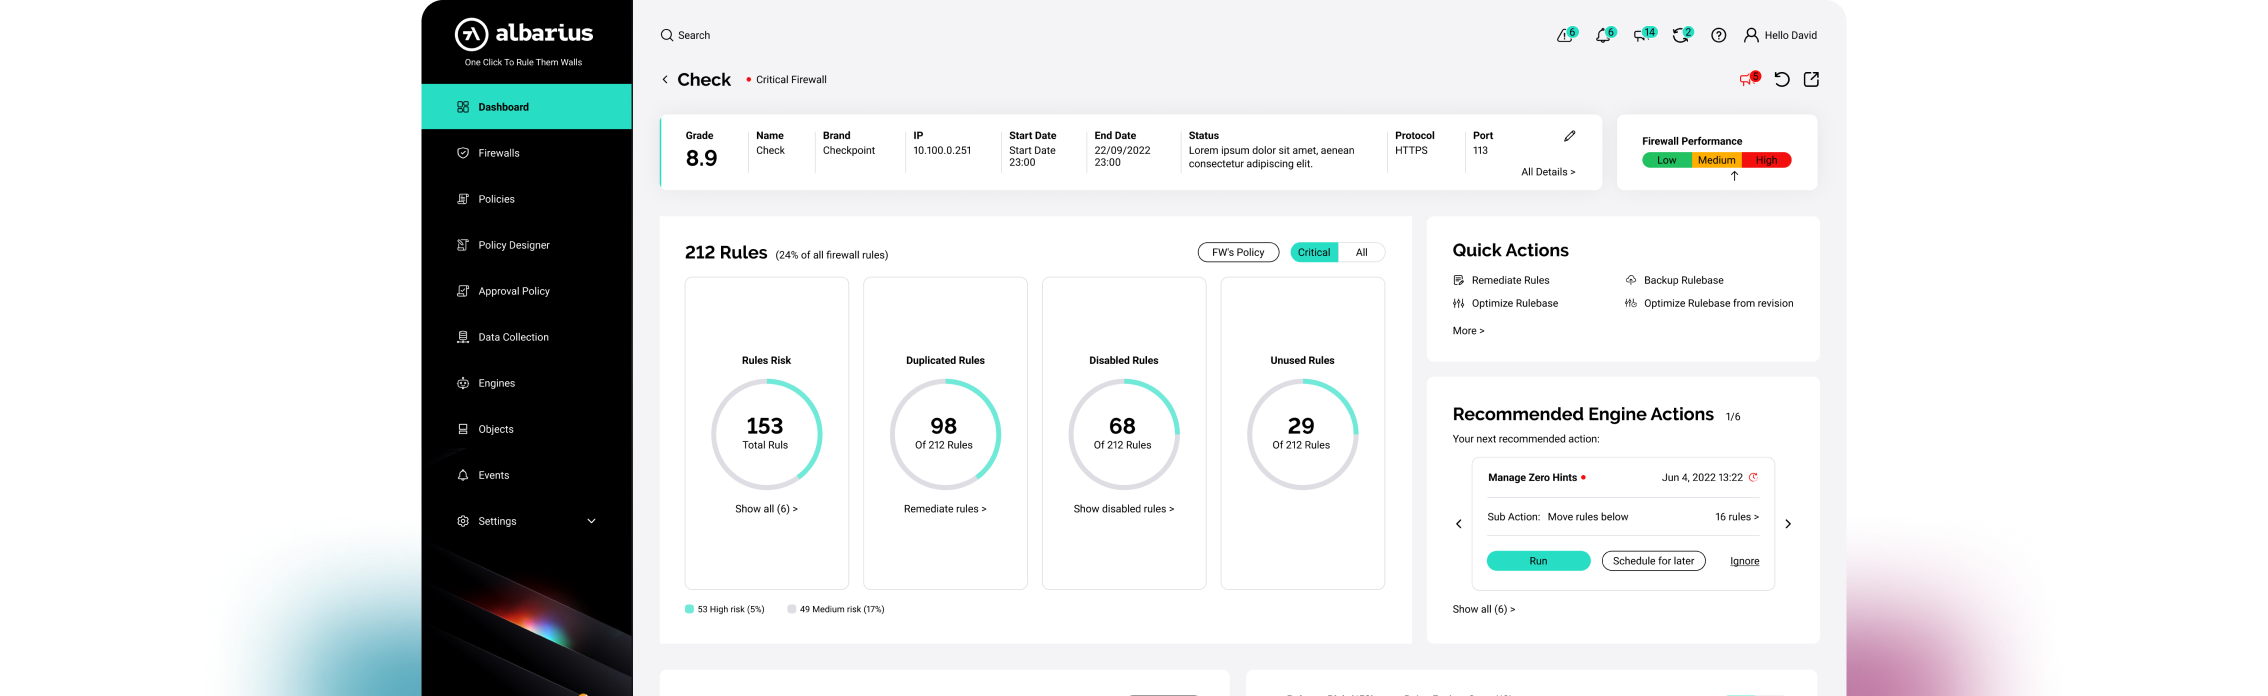
Task: Click the Objects sidebar icon
Action: pyautogui.click(x=463, y=429)
